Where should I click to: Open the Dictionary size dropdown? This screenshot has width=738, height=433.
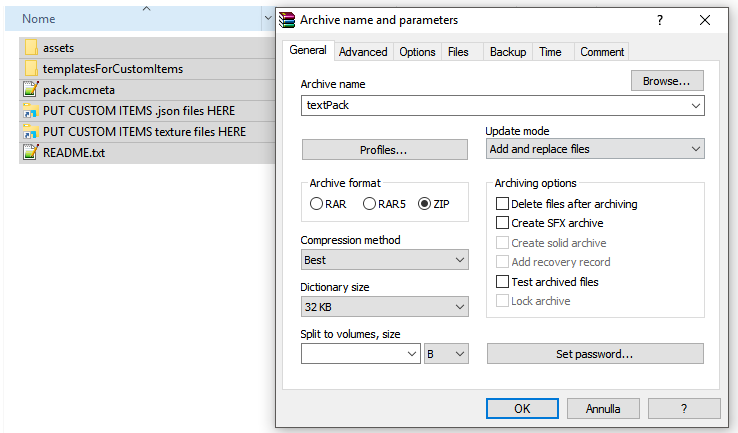click(x=384, y=307)
